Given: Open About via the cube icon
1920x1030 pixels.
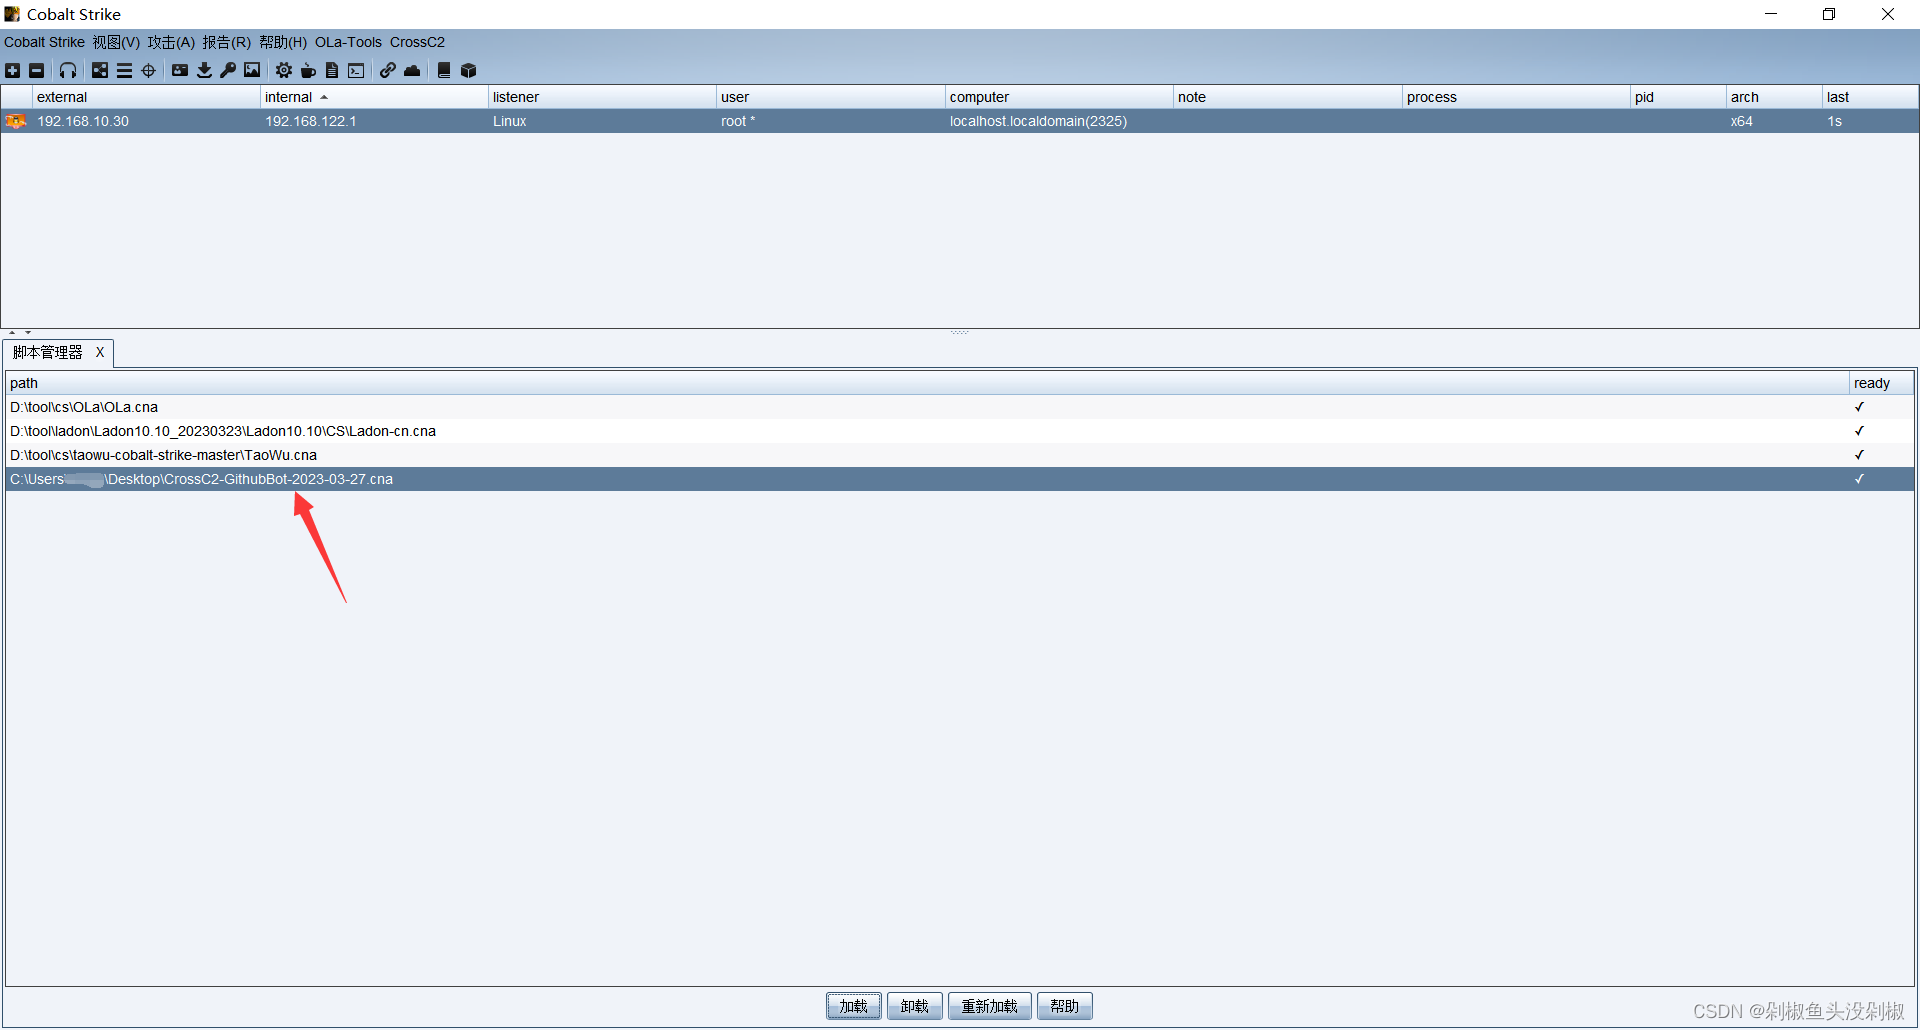Looking at the screenshot, I should click(x=468, y=70).
